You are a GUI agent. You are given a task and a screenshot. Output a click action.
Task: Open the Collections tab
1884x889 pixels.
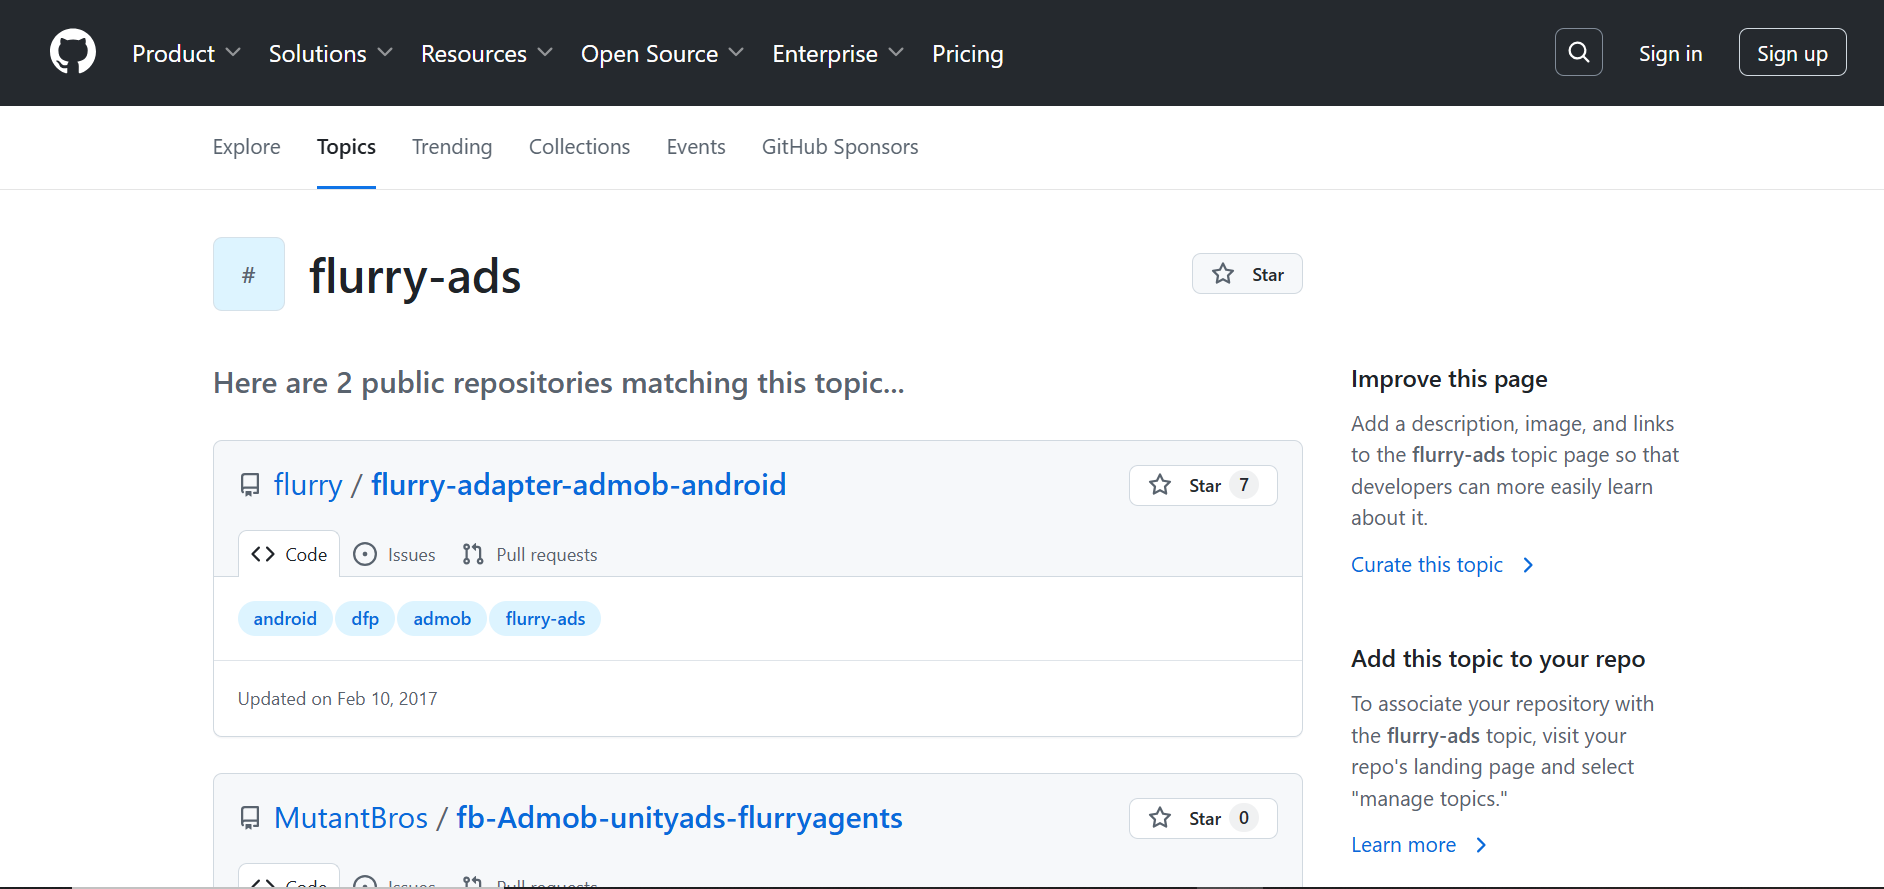tap(579, 147)
